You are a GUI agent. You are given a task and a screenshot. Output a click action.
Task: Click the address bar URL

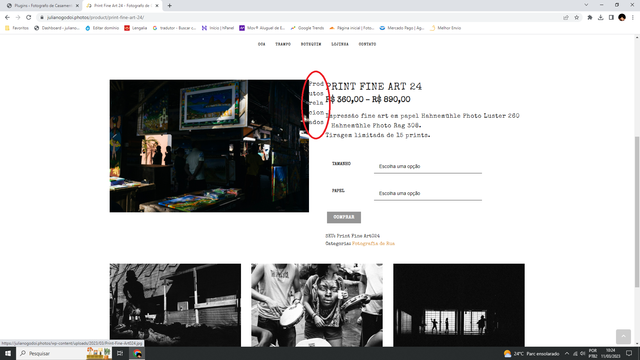96,18
